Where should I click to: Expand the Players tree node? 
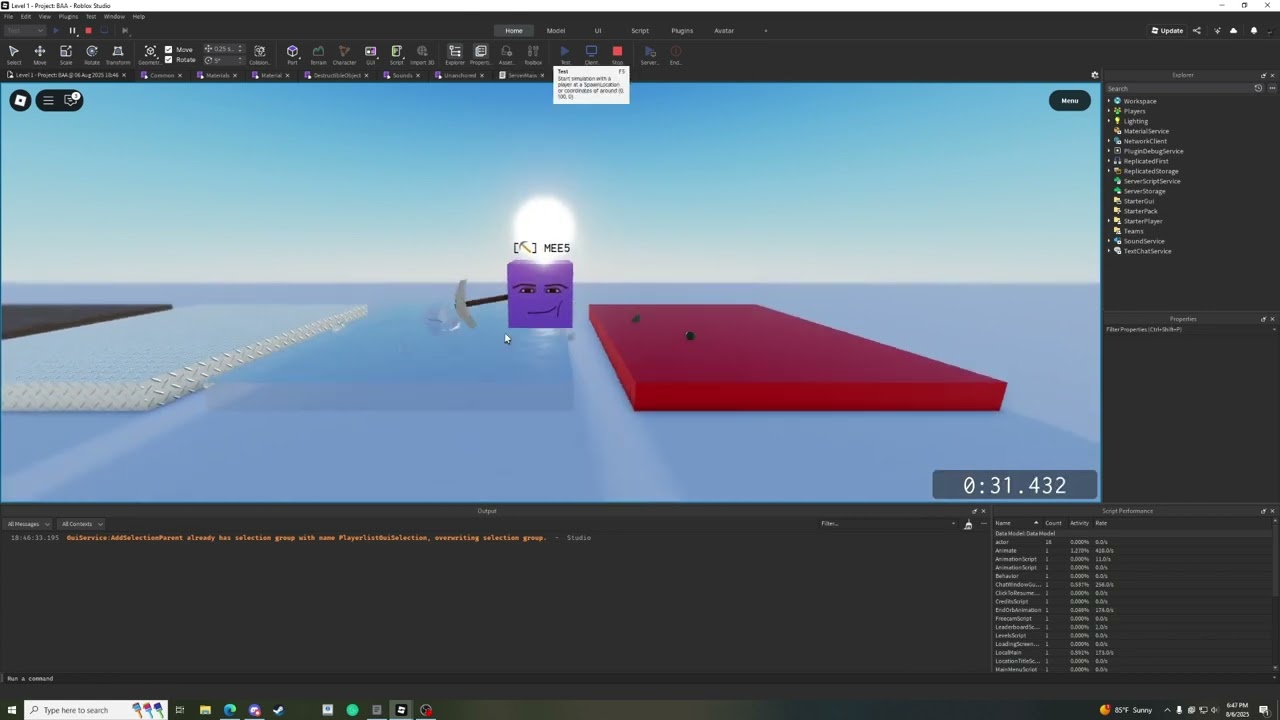(x=1109, y=111)
